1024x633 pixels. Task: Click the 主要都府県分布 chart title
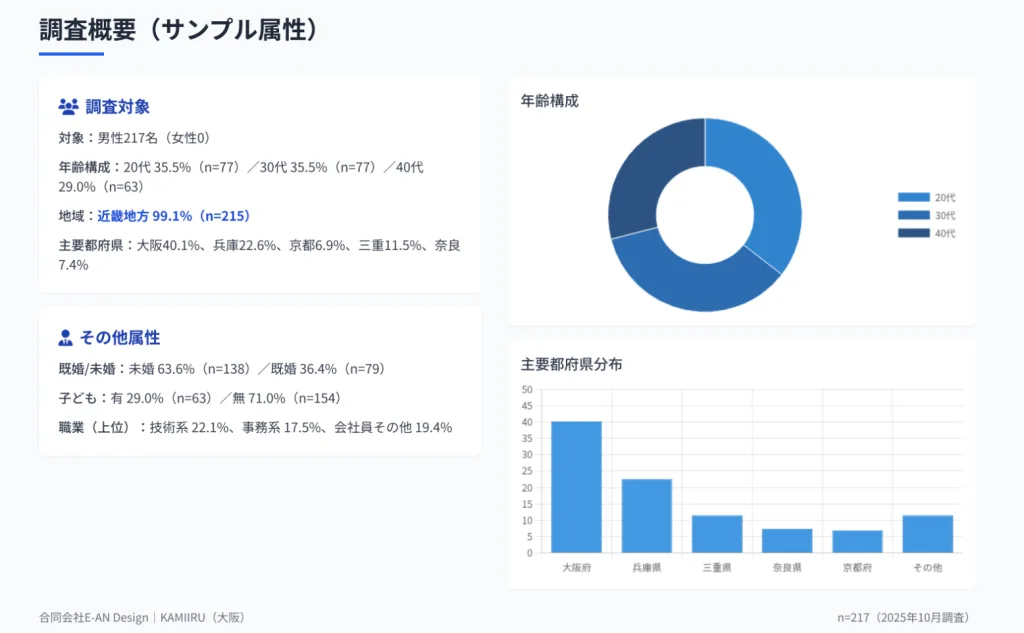[571, 365]
